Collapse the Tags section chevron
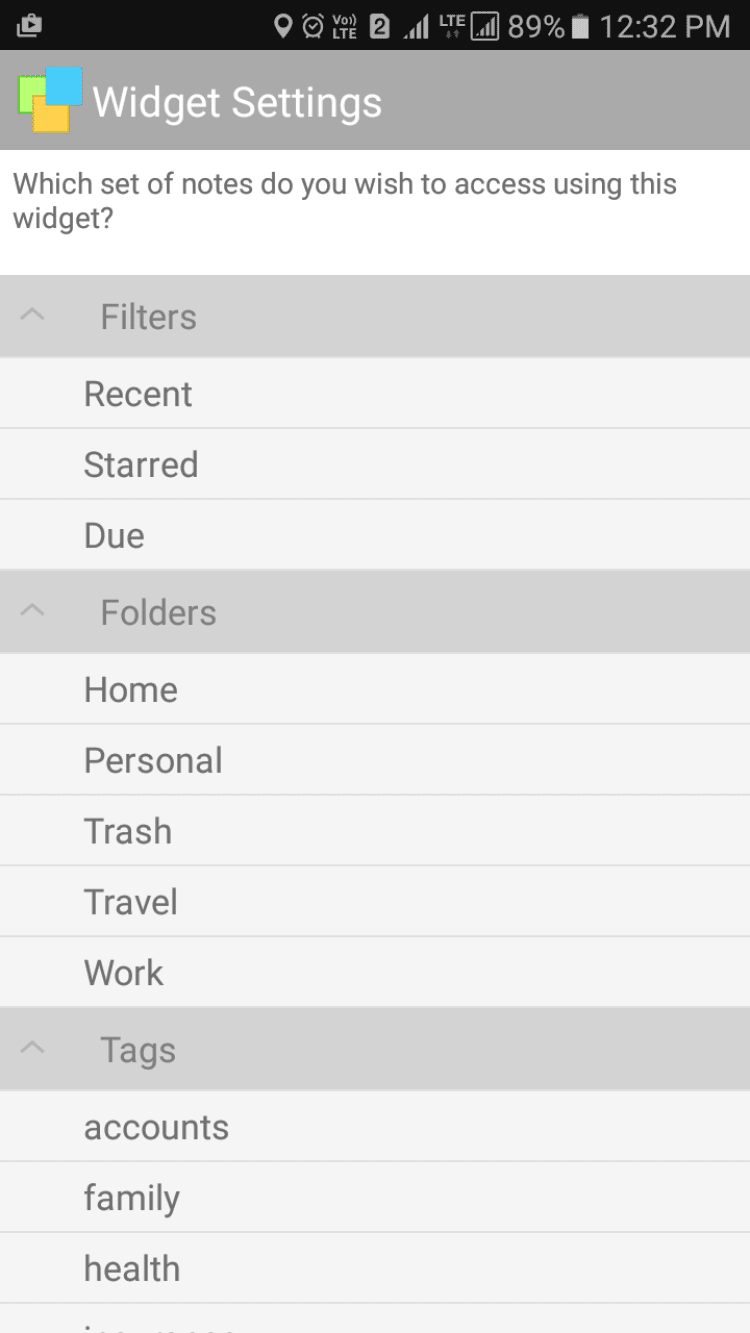This screenshot has width=750, height=1333. point(33,1049)
